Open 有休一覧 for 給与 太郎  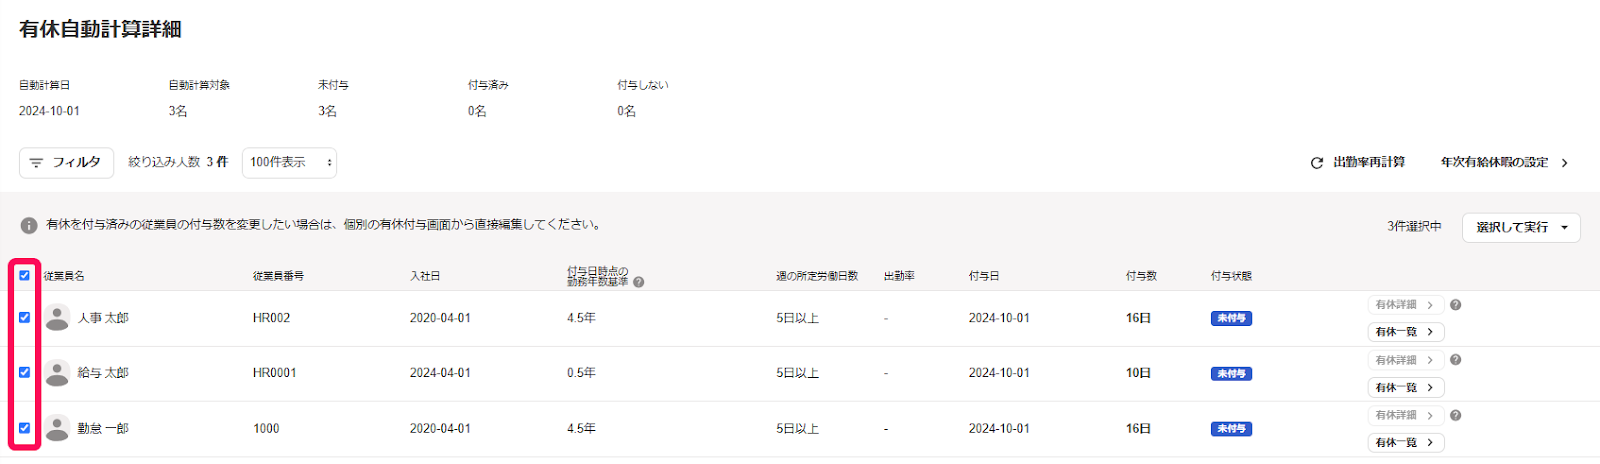[1406, 387]
